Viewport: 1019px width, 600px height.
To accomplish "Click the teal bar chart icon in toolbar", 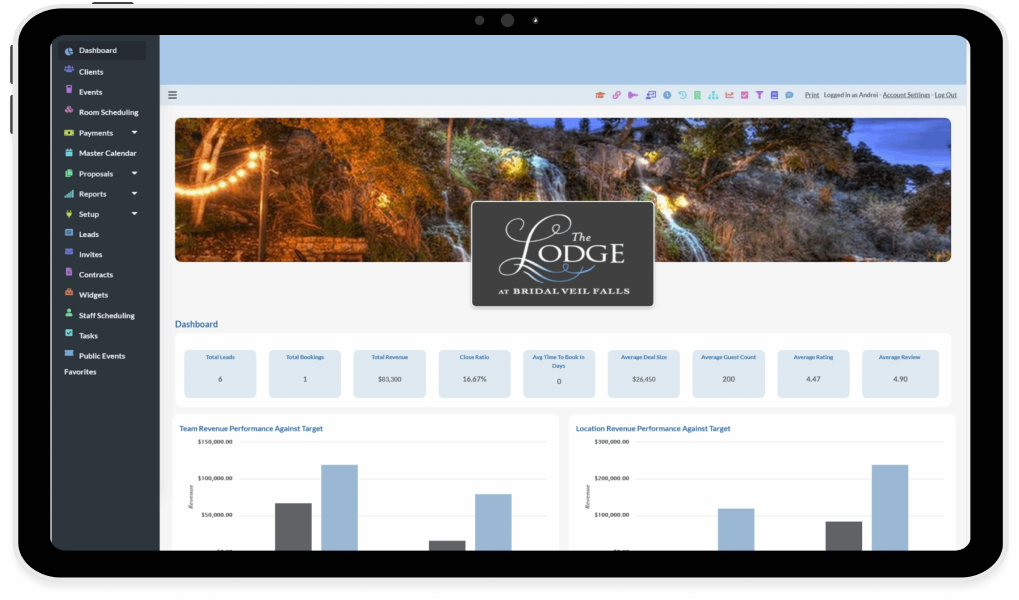I will click(714, 94).
